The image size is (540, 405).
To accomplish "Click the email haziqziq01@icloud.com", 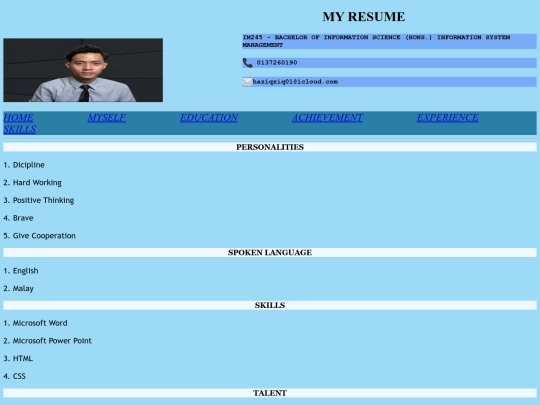I will pos(295,82).
